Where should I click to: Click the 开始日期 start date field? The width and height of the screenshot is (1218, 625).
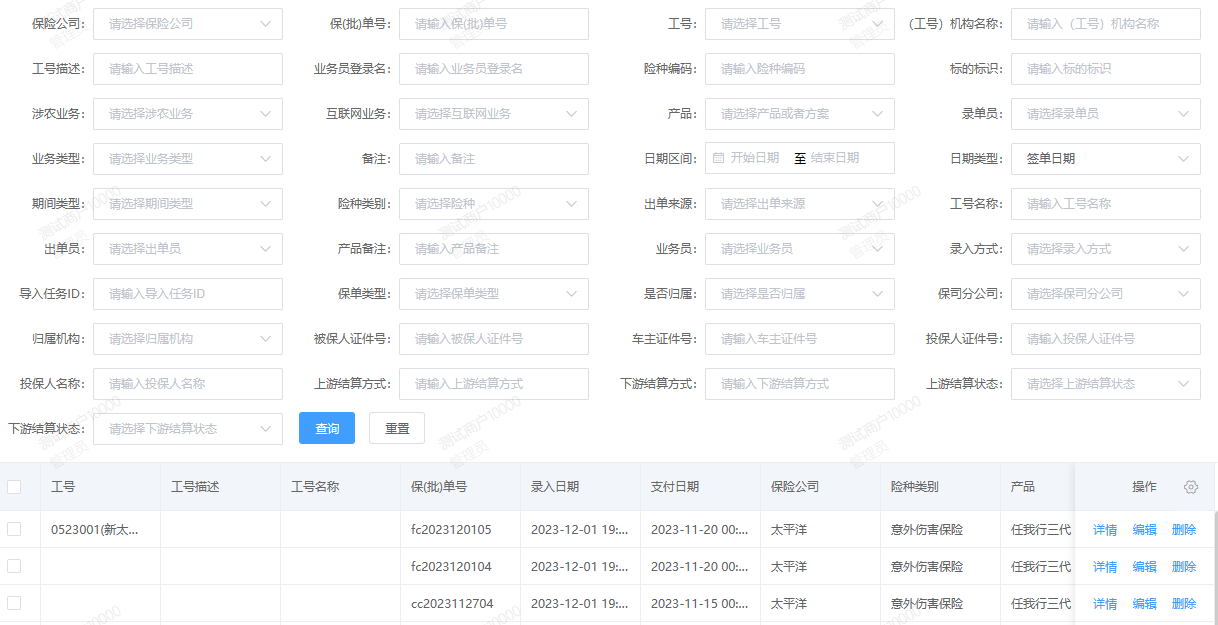pyautogui.click(x=755, y=158)
